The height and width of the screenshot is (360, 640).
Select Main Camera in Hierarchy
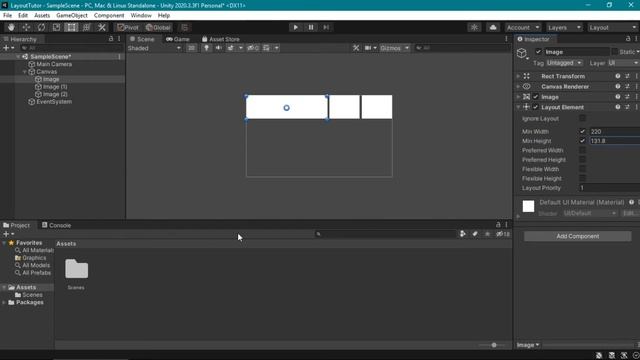[x=54, y=64]
